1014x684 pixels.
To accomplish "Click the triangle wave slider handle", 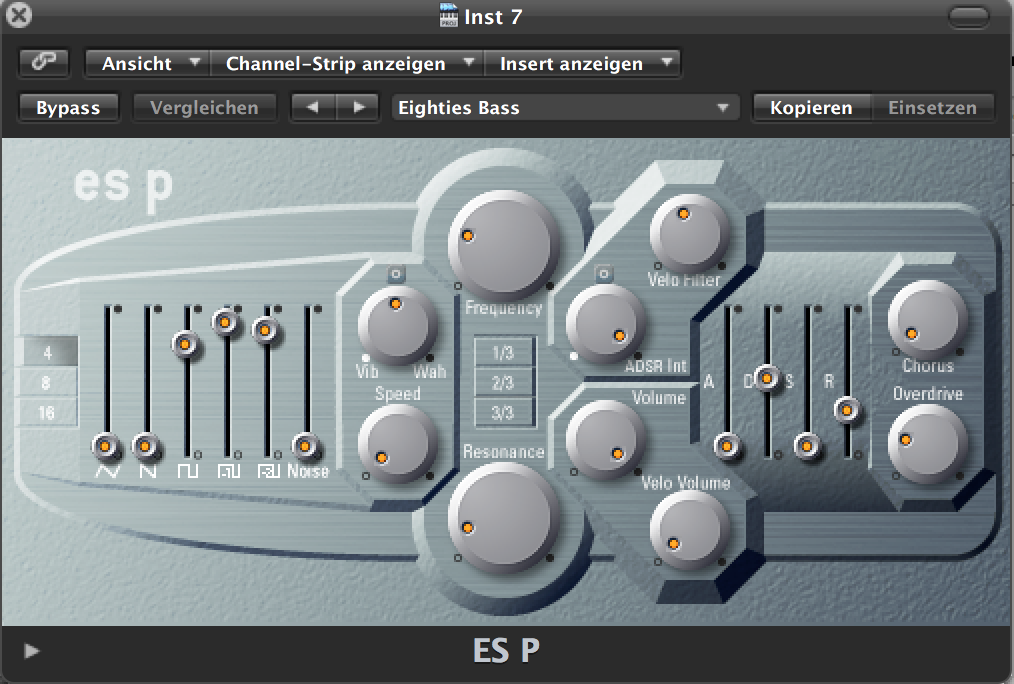I will click(x=107, y=446).
